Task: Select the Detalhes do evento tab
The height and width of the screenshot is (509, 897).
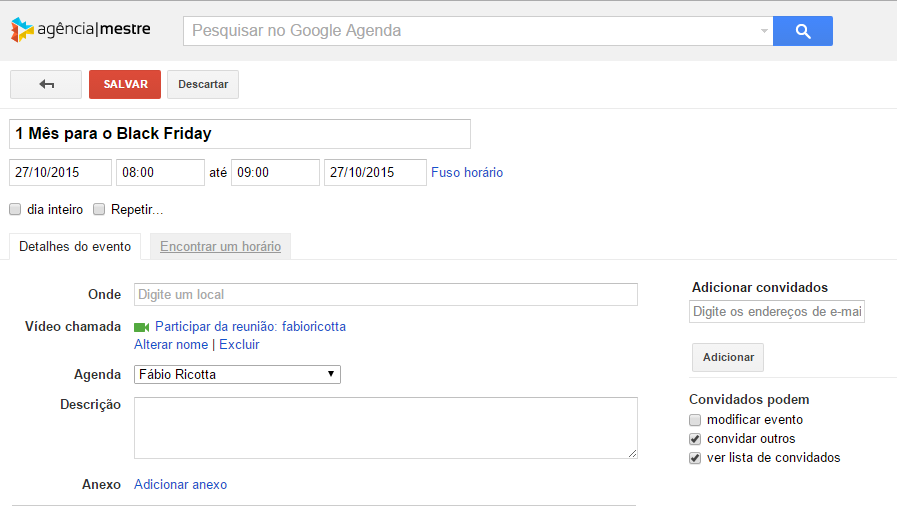Action: point(75,247)
